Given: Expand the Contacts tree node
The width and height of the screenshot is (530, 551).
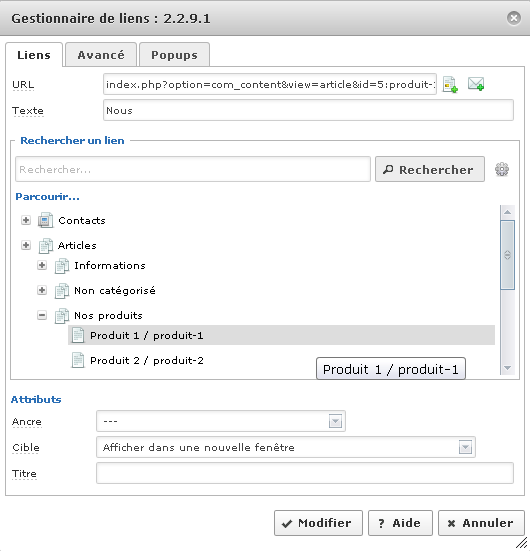Looking at the screenshot, I should pyautogui.click(x=26, y=220).
